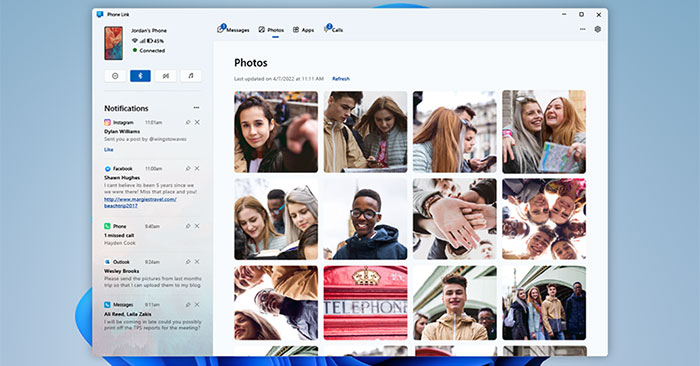Screen dimensions: 700x366
Task: Pin the Phone missed call notification
Action: tap(188, 226)
